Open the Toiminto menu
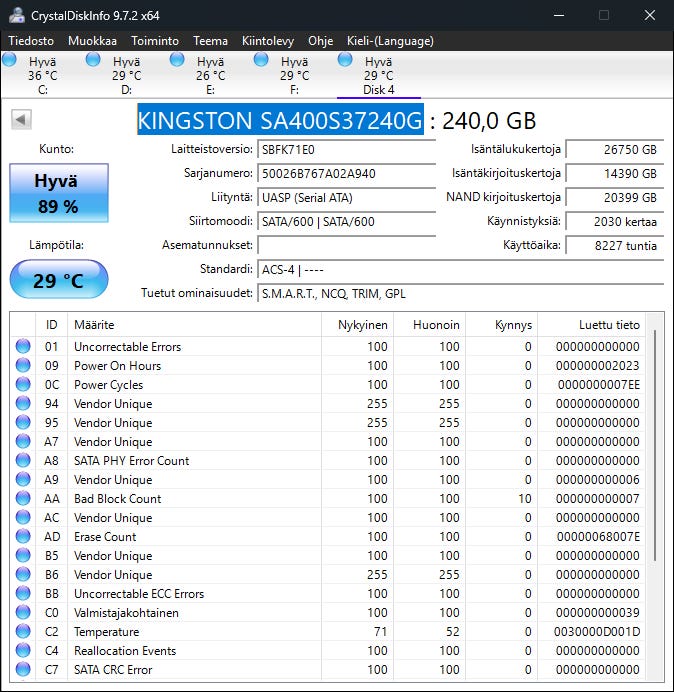Viewport: 674px width, 692px height. pos(155,41)
